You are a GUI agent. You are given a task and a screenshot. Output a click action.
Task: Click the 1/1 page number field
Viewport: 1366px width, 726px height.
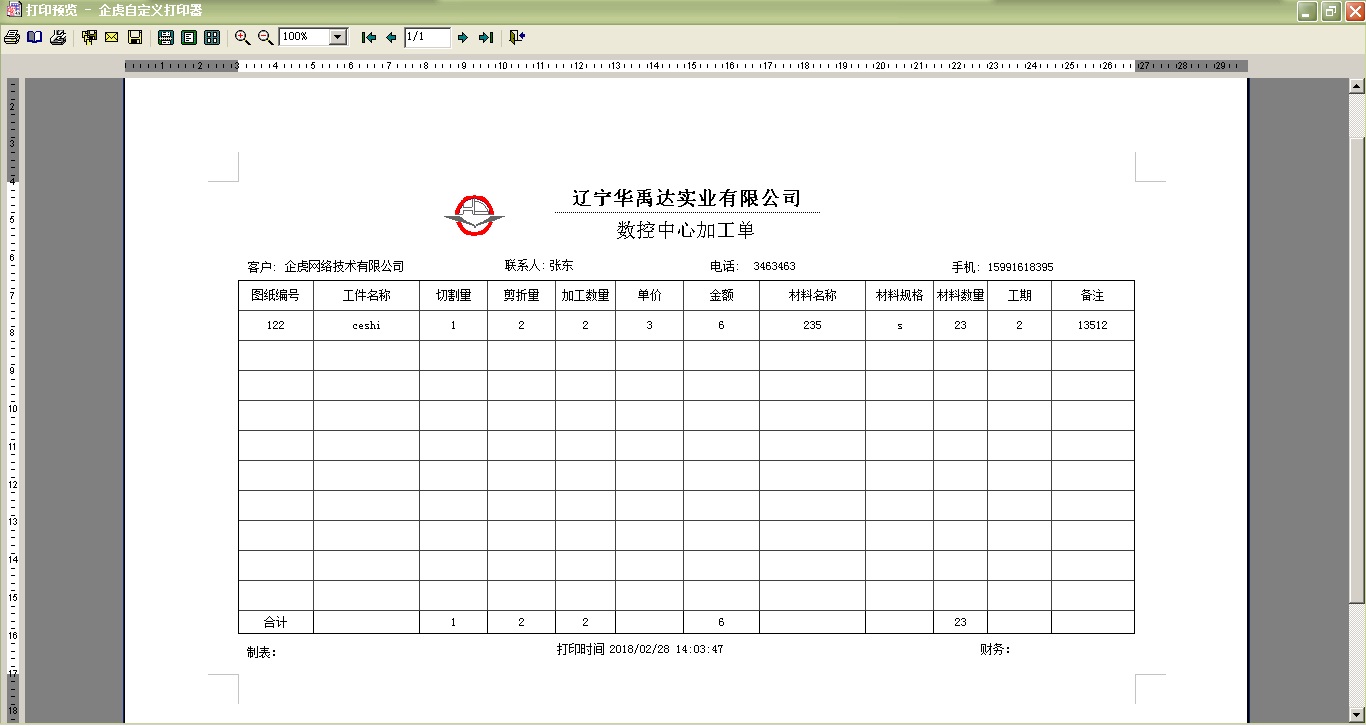(427, 37)
